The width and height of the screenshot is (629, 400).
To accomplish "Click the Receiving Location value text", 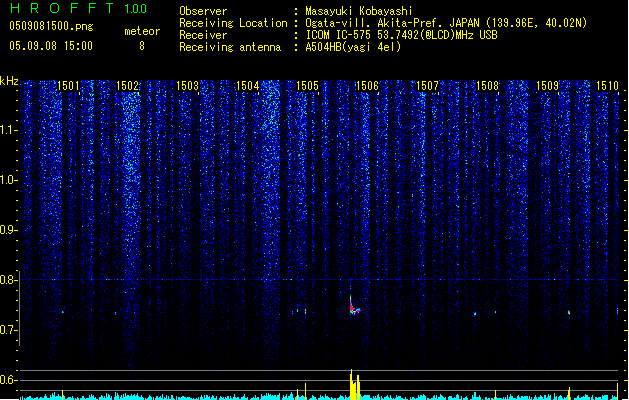I will (446, 23).
